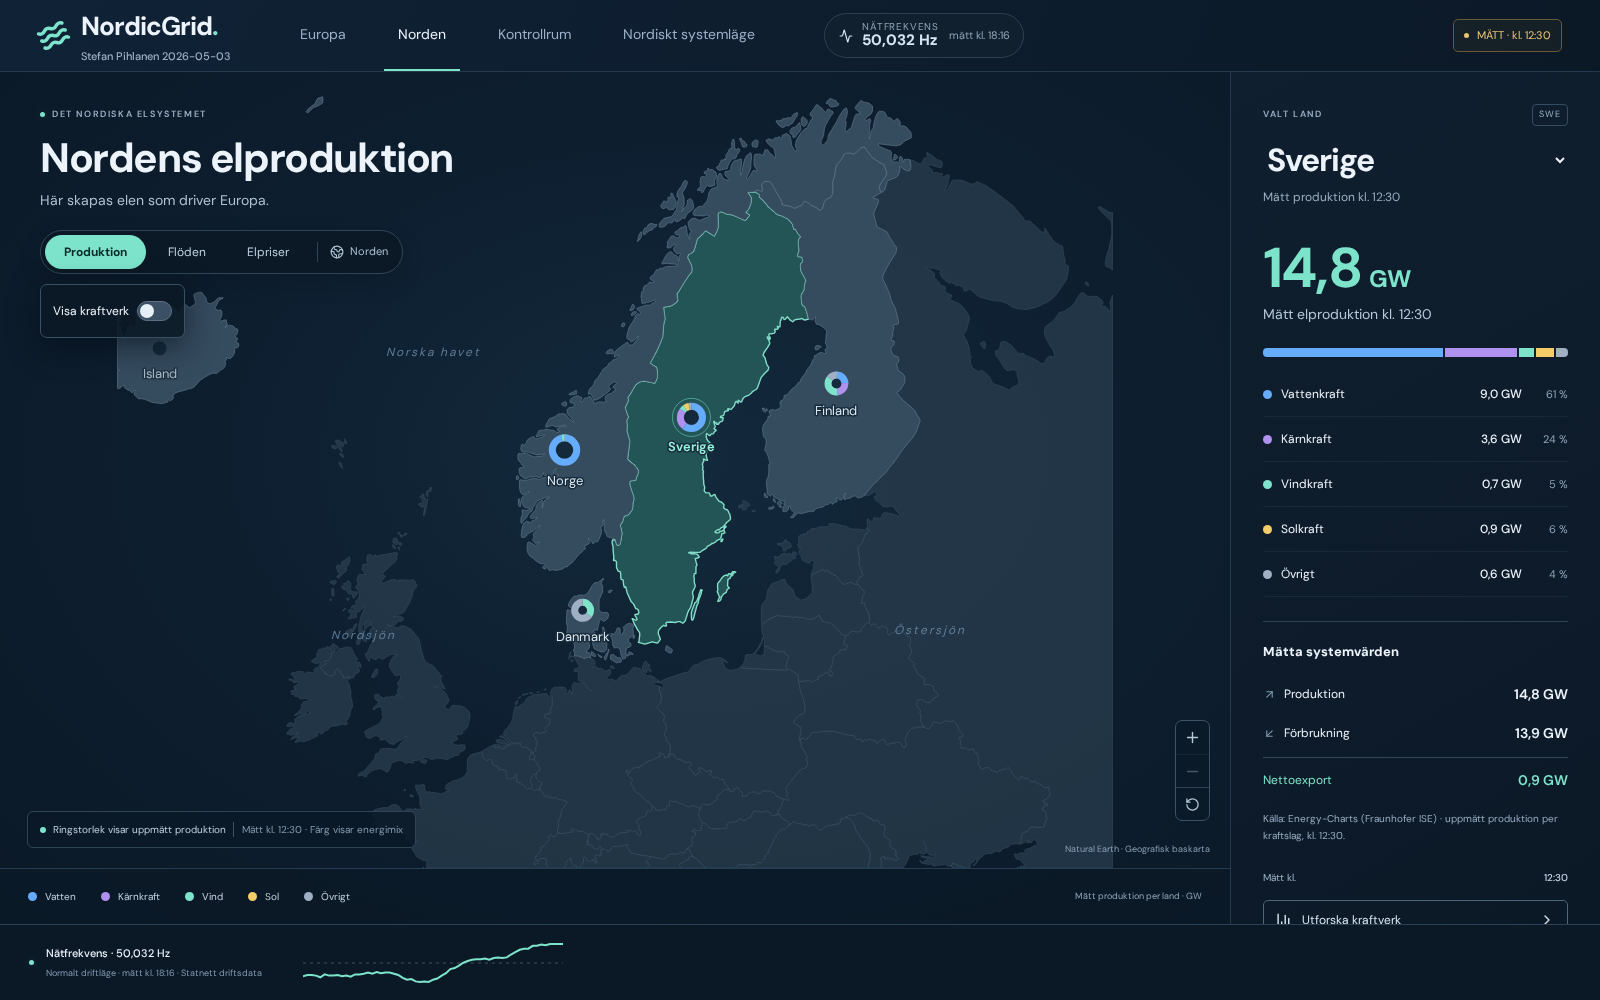Screen dimensions: 1600x1000
Task: Click the Ringstorlek visar uppmätt produktion note
Action: coord(139,830)
